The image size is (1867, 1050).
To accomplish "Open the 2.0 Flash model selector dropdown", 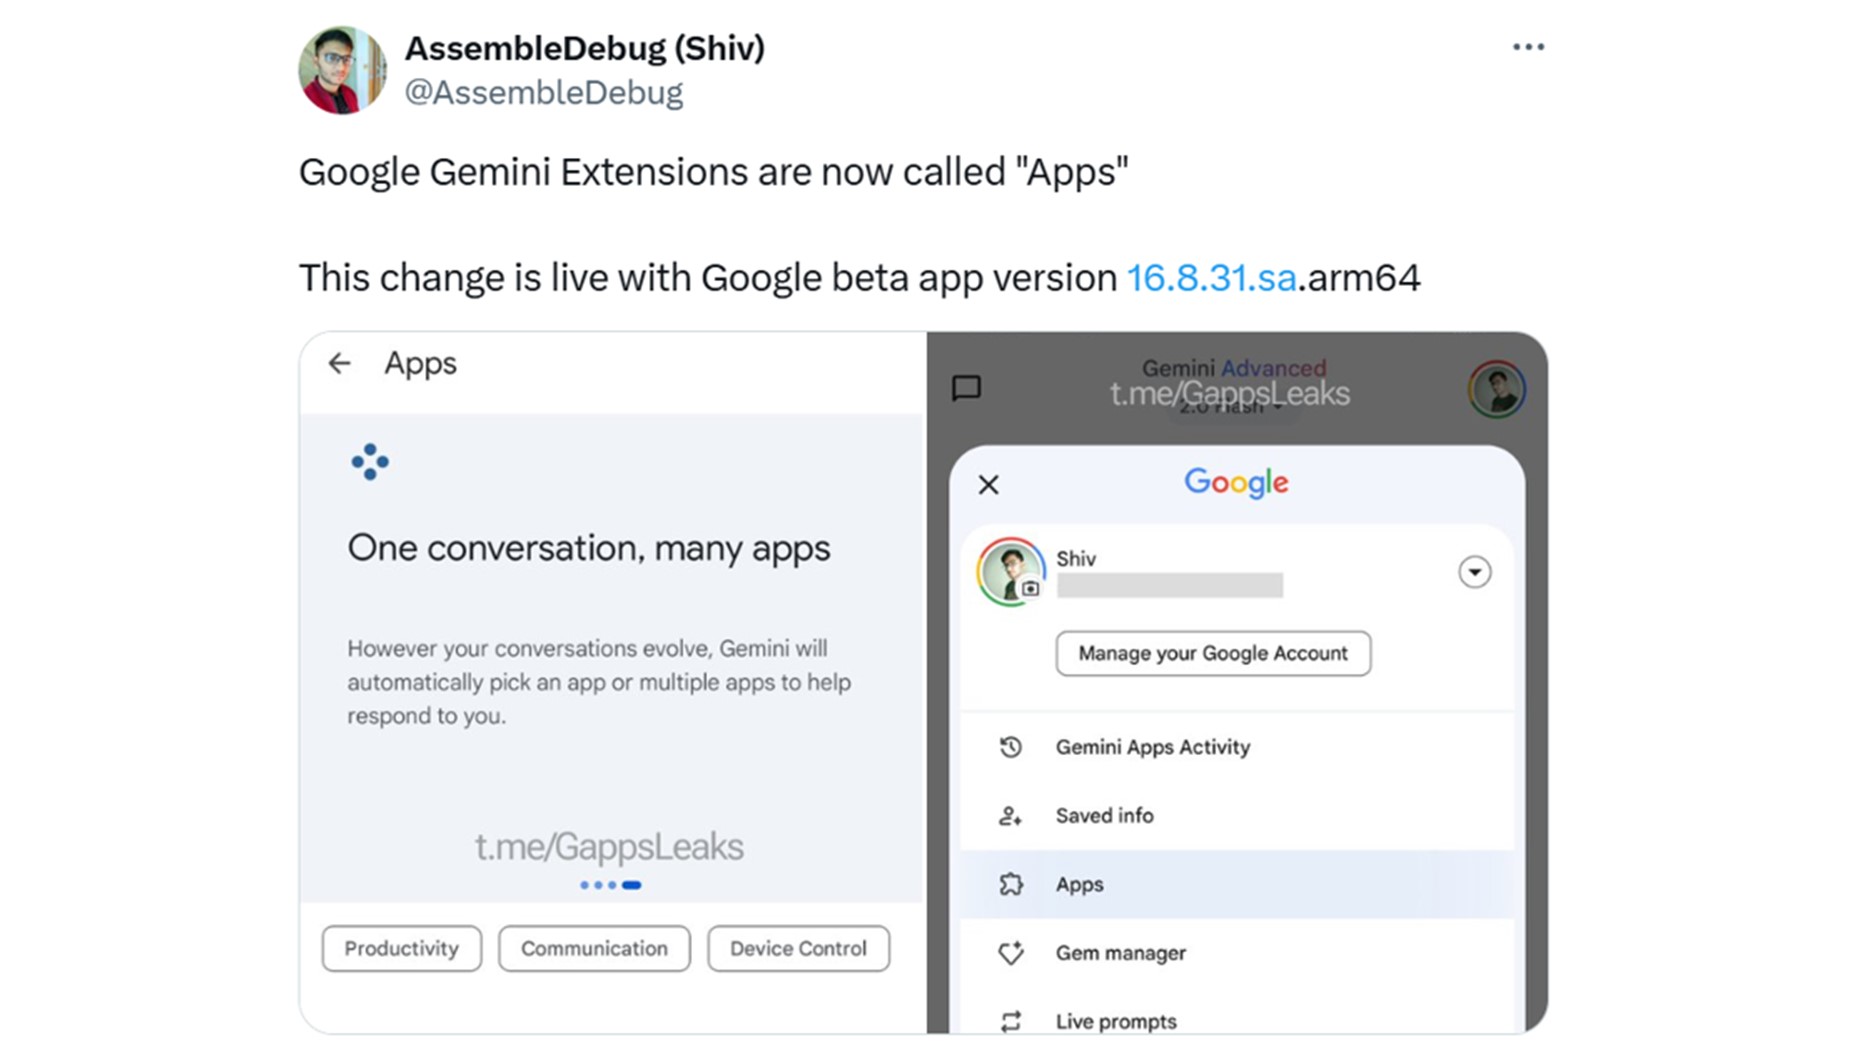I will point(1230,408).
